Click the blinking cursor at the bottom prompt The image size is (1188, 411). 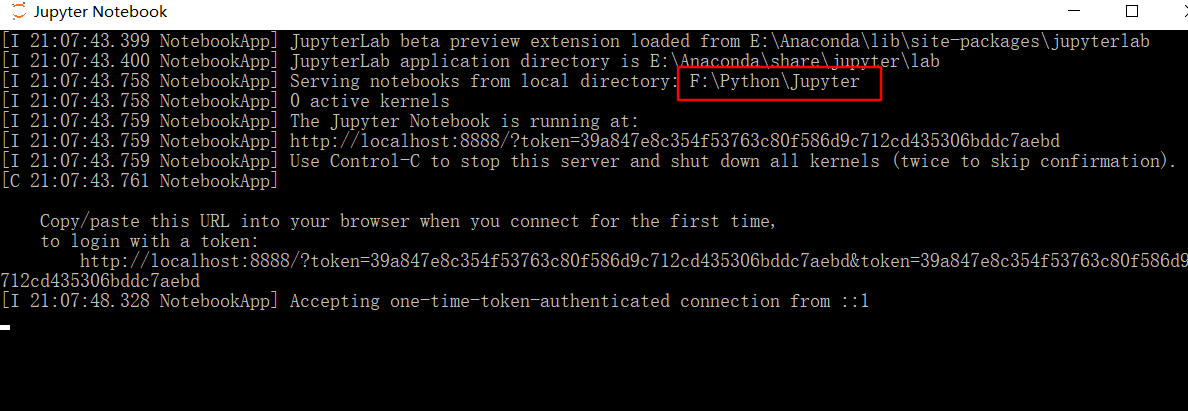point(5,328)
